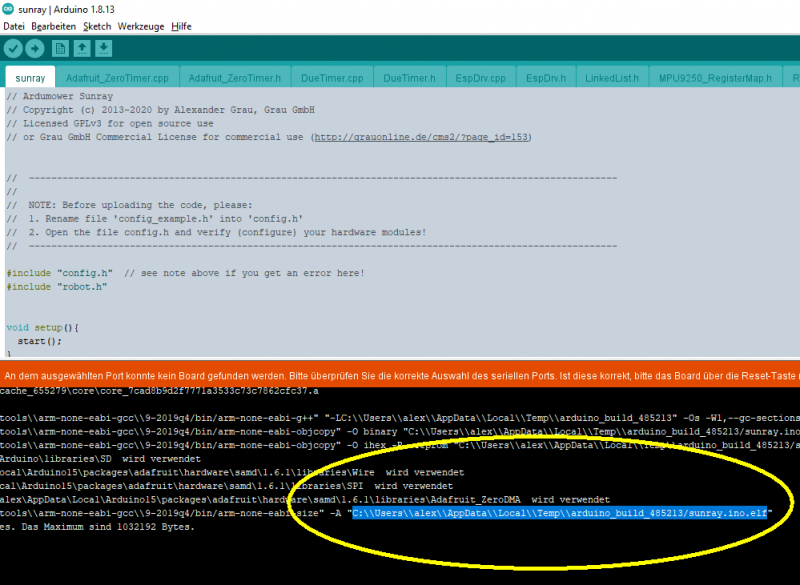Click the core_7cad8b9d2f7771a3533c73c7862cfc37.a console line

coord(159,391)
